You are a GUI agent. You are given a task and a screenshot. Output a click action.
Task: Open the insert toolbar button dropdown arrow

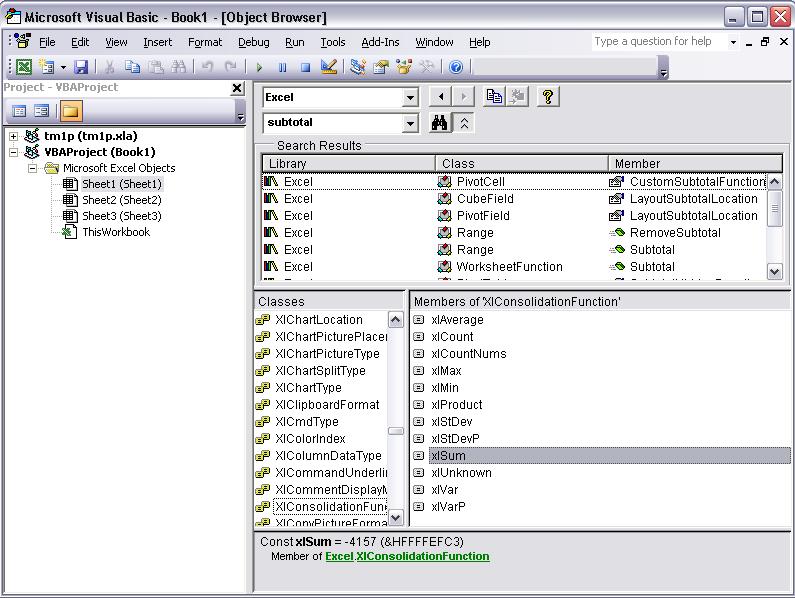pos(63,66)
